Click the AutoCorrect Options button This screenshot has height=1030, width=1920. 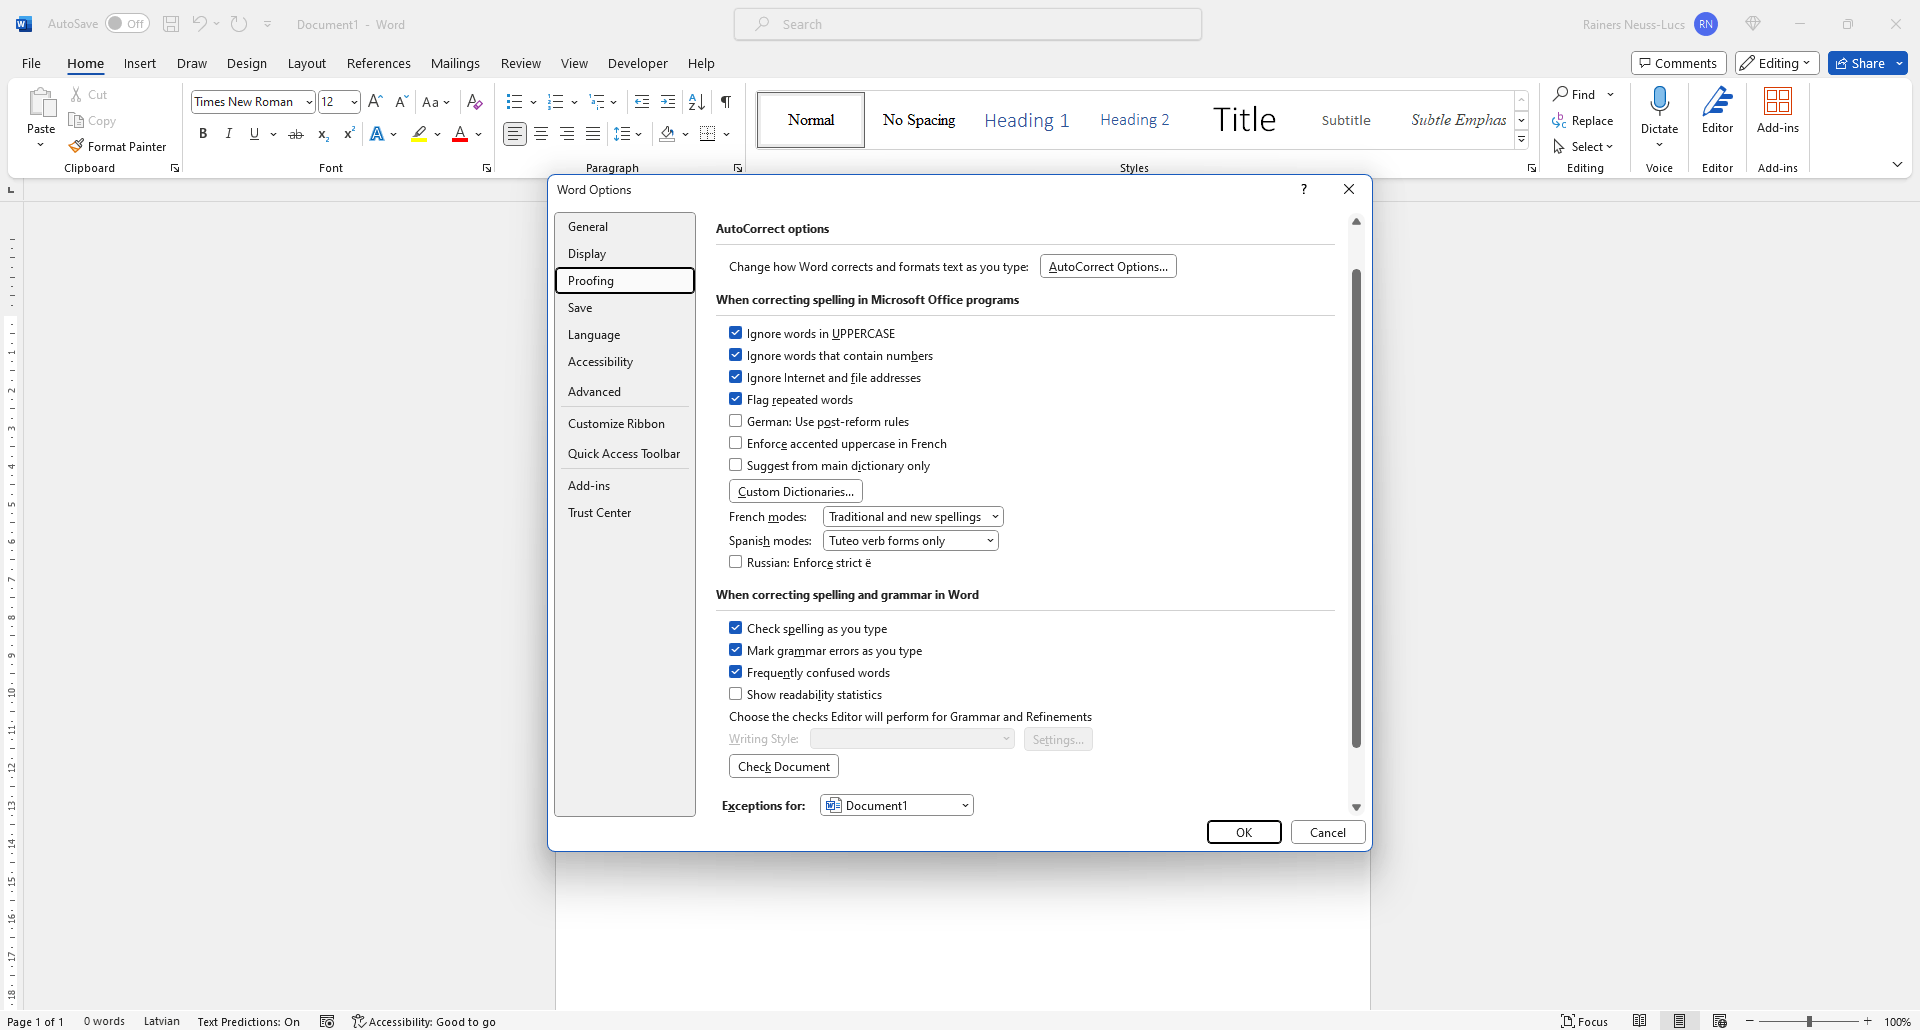1108,267
